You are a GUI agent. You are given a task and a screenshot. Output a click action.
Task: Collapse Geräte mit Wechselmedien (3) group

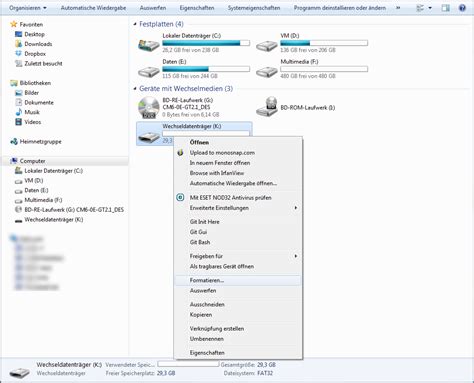point(135,88)
